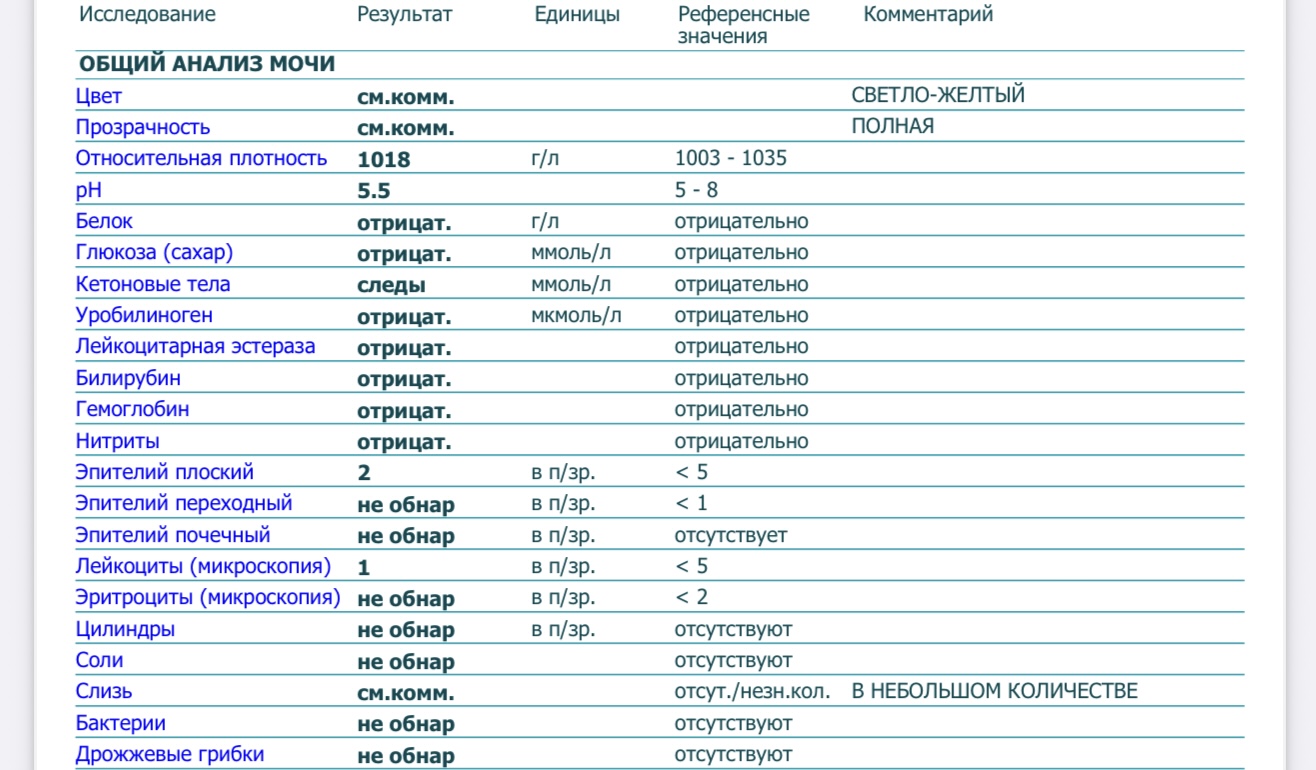The height and width of the screenshot is (770, 1316).
Task: Open the 'Слизь' test link
Action: (104, 691)
